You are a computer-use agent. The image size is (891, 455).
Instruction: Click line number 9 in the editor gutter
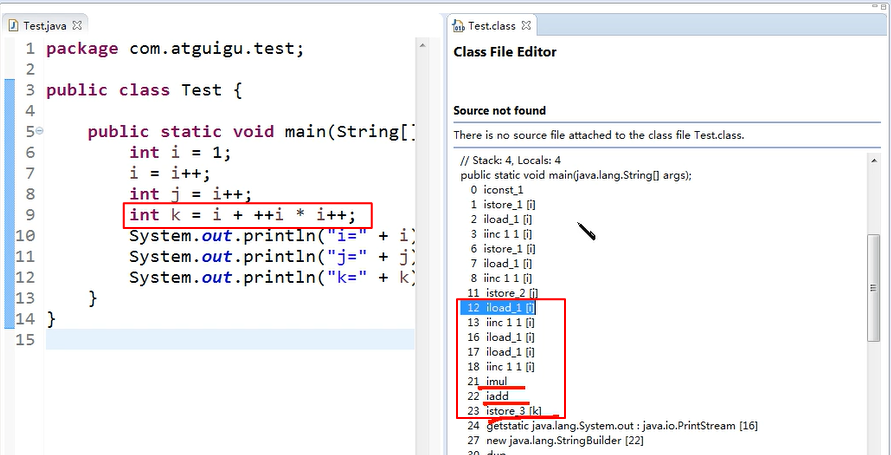click(30, 215)
